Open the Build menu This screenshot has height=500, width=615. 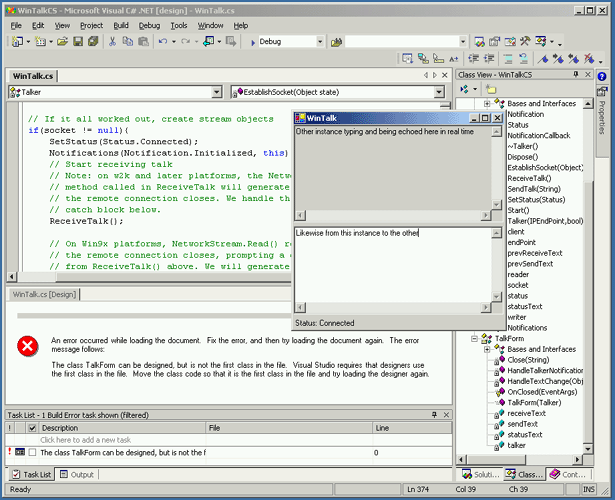[x=121, y=25]
